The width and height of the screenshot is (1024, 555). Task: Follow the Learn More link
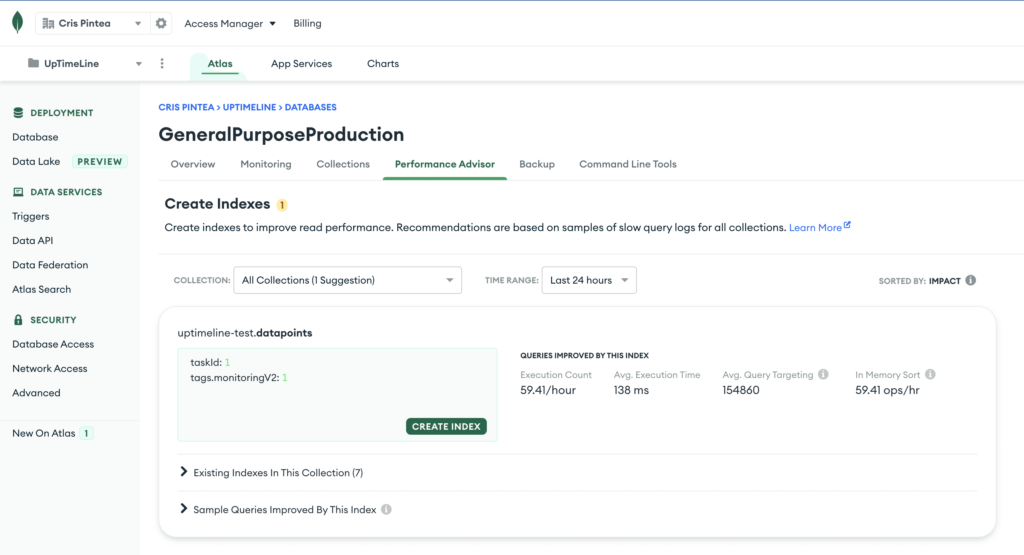click(x=820, y=227)
